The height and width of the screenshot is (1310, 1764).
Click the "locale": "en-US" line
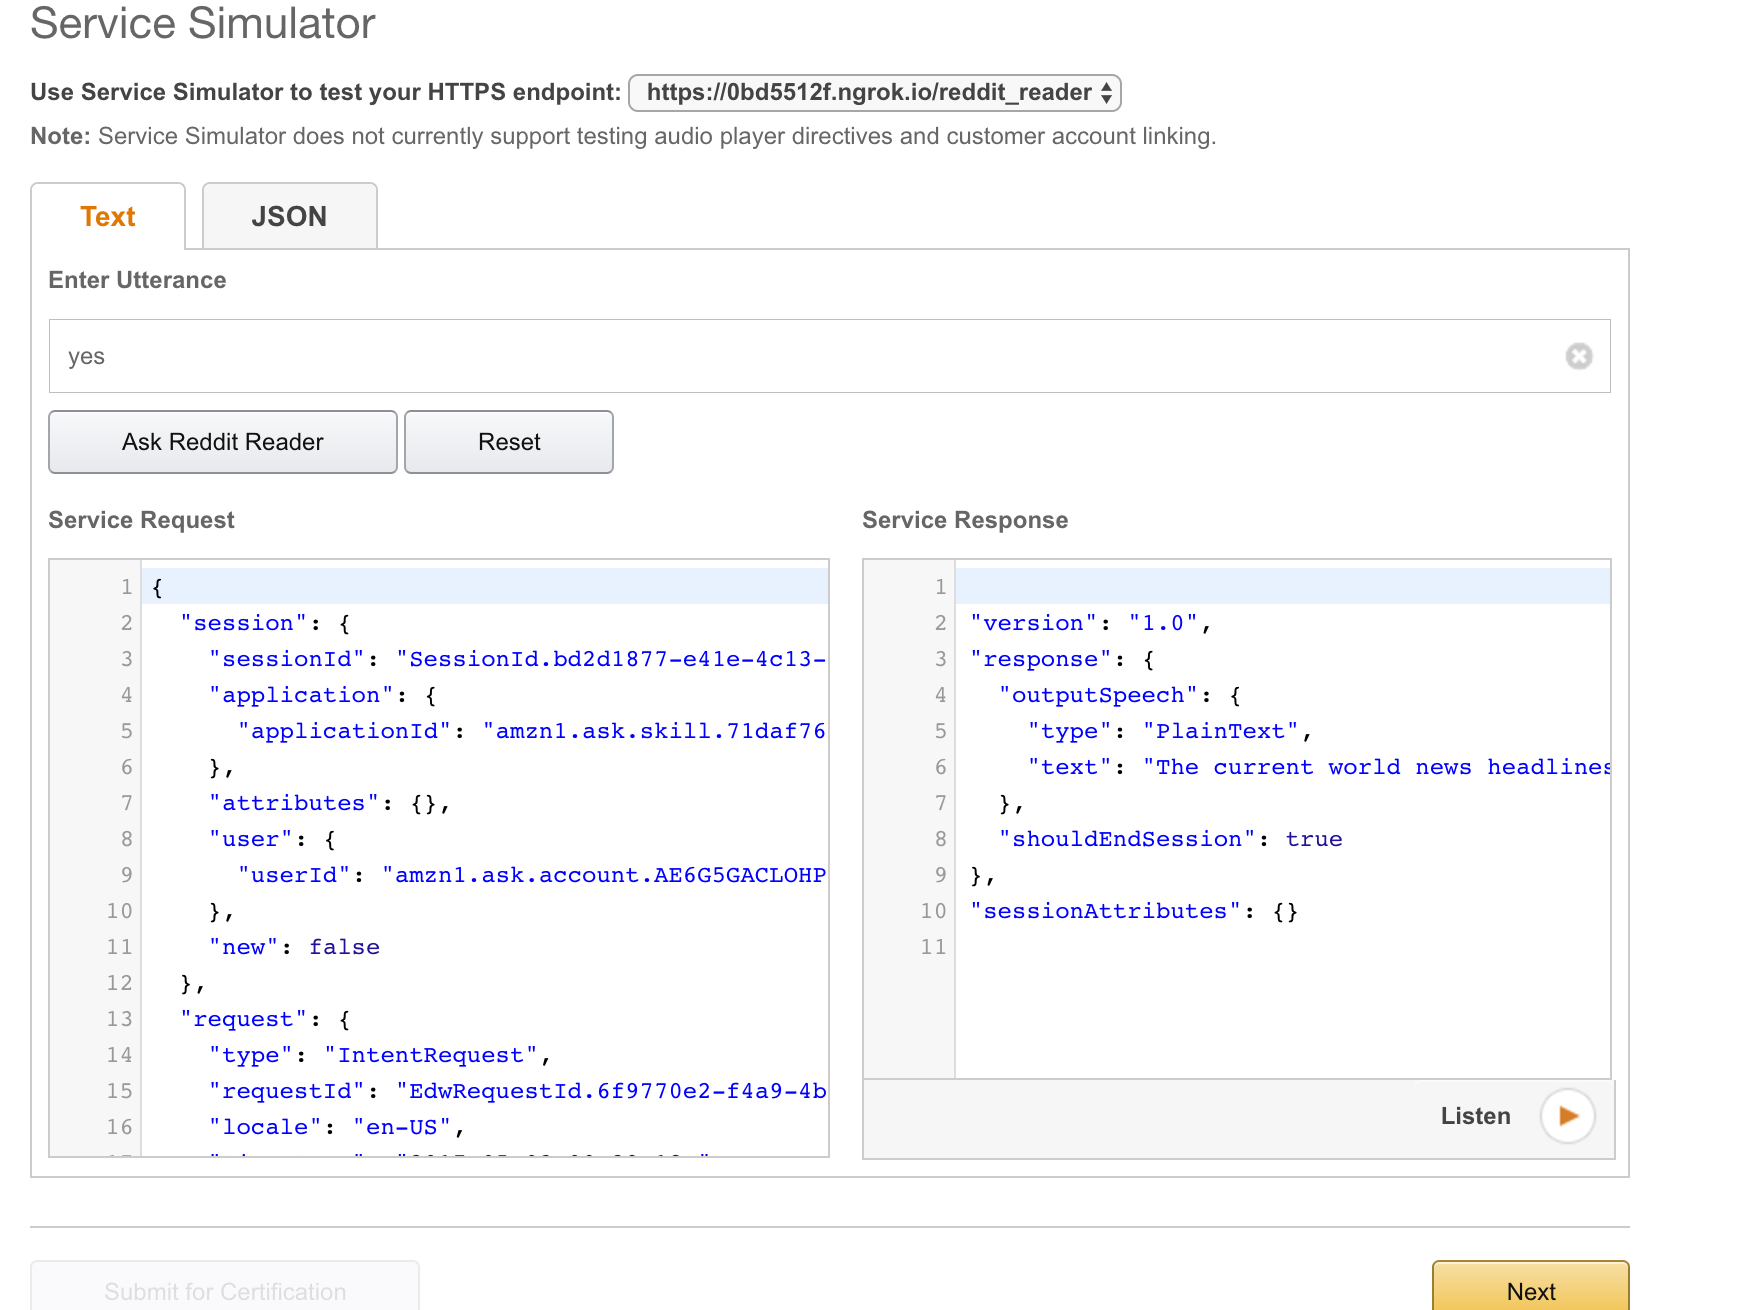pos(337,1127)
